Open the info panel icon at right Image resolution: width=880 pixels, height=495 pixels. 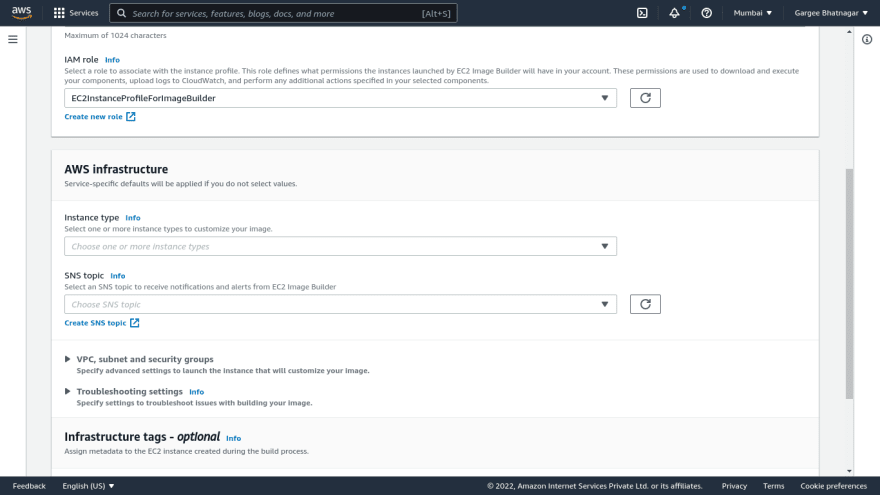(867, 39)
